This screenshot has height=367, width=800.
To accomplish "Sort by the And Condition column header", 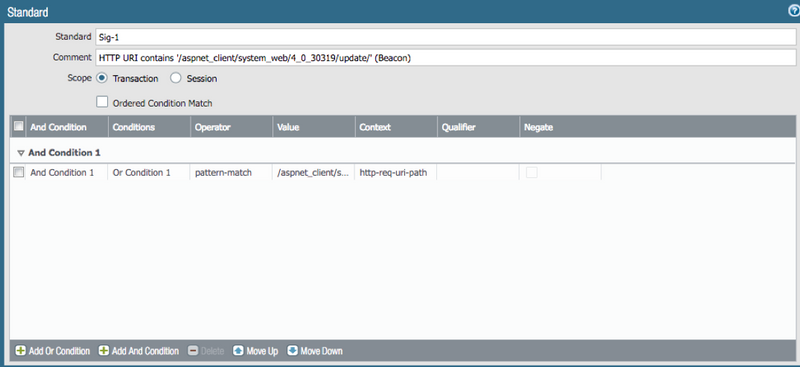I will [67, 127].
